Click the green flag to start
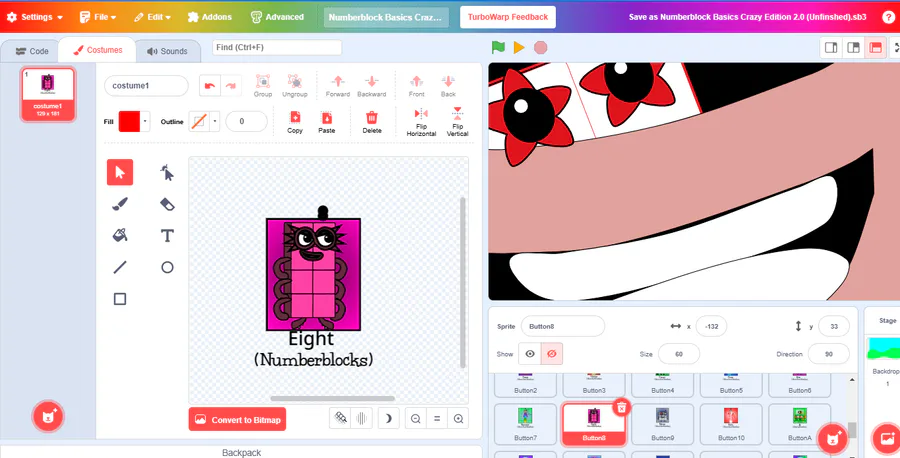Image resolution: width=900 pixels, height=458 pixels. click(498, 48)
